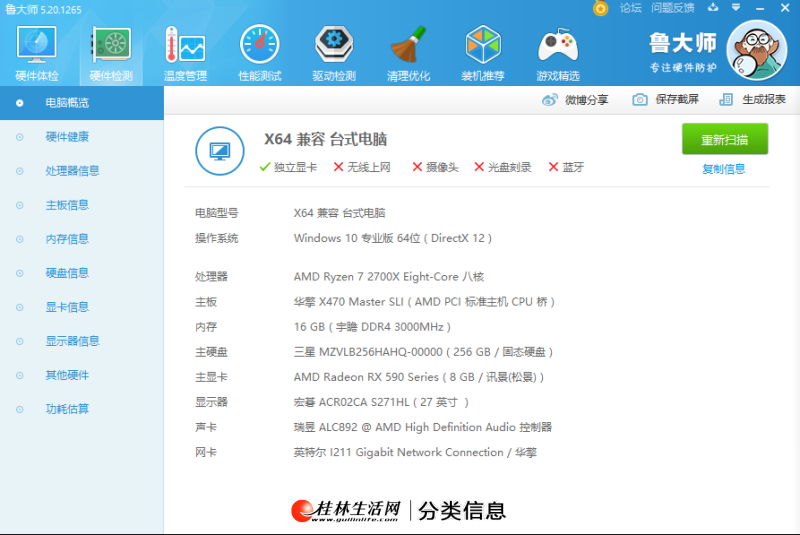Click the 复制信息 copy info link
Screen dimensions: 800x535
[x=723, y=169]
